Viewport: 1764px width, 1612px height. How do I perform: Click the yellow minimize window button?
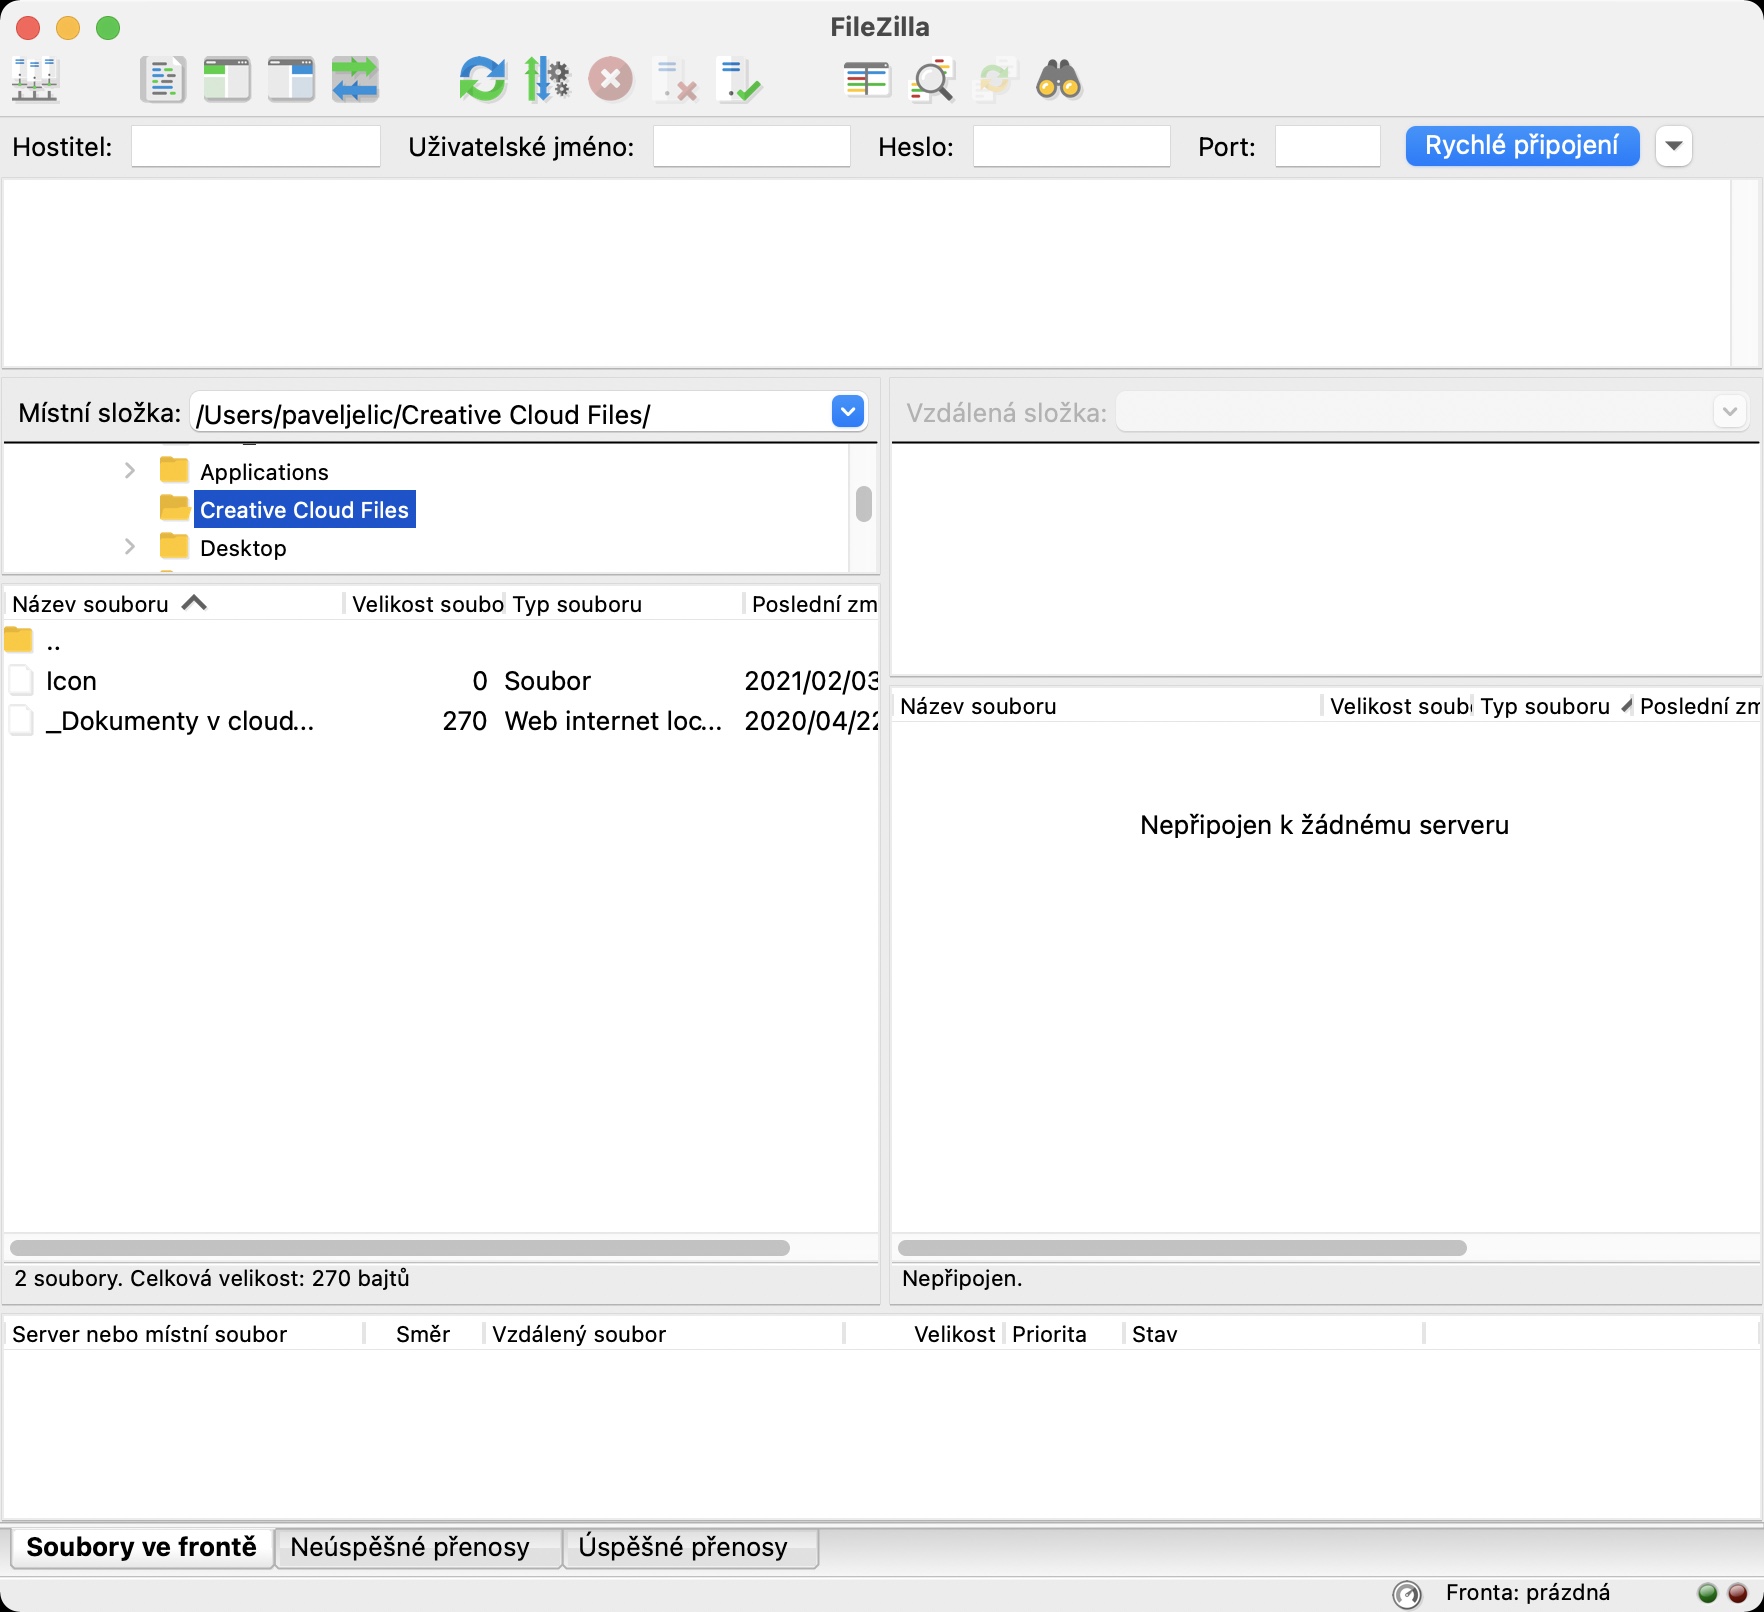coord(68,28)
